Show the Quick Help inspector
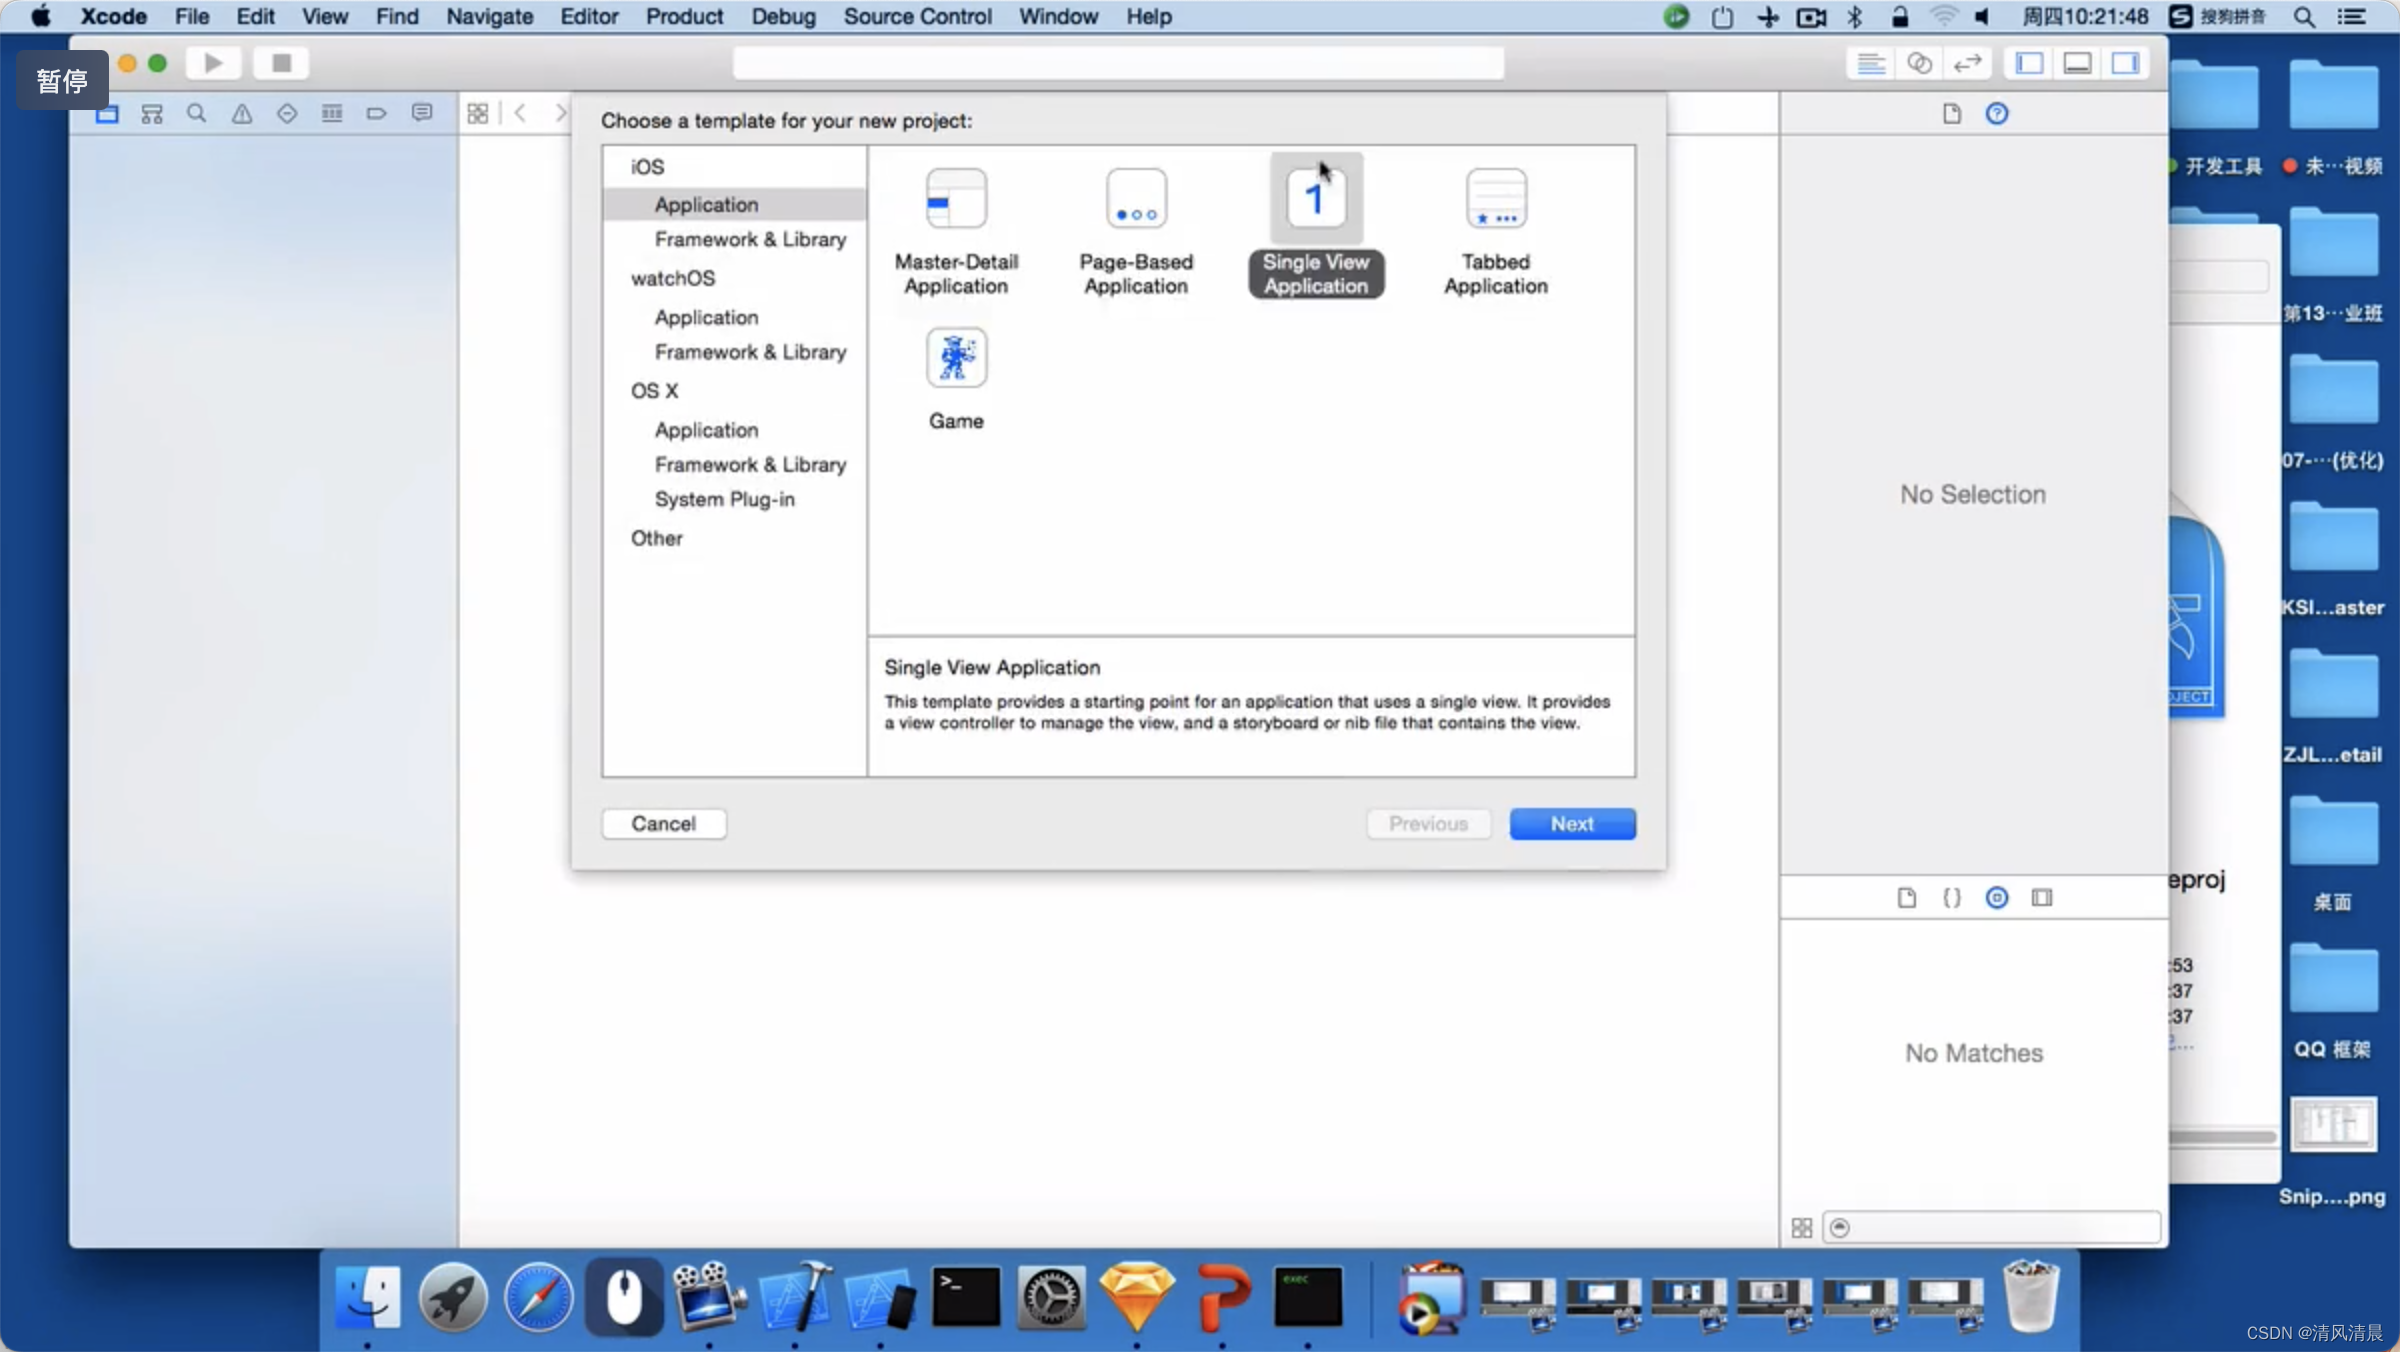Viewport: 2400px width, 1352px height. pyautogui.click(x=1997, y=114)
